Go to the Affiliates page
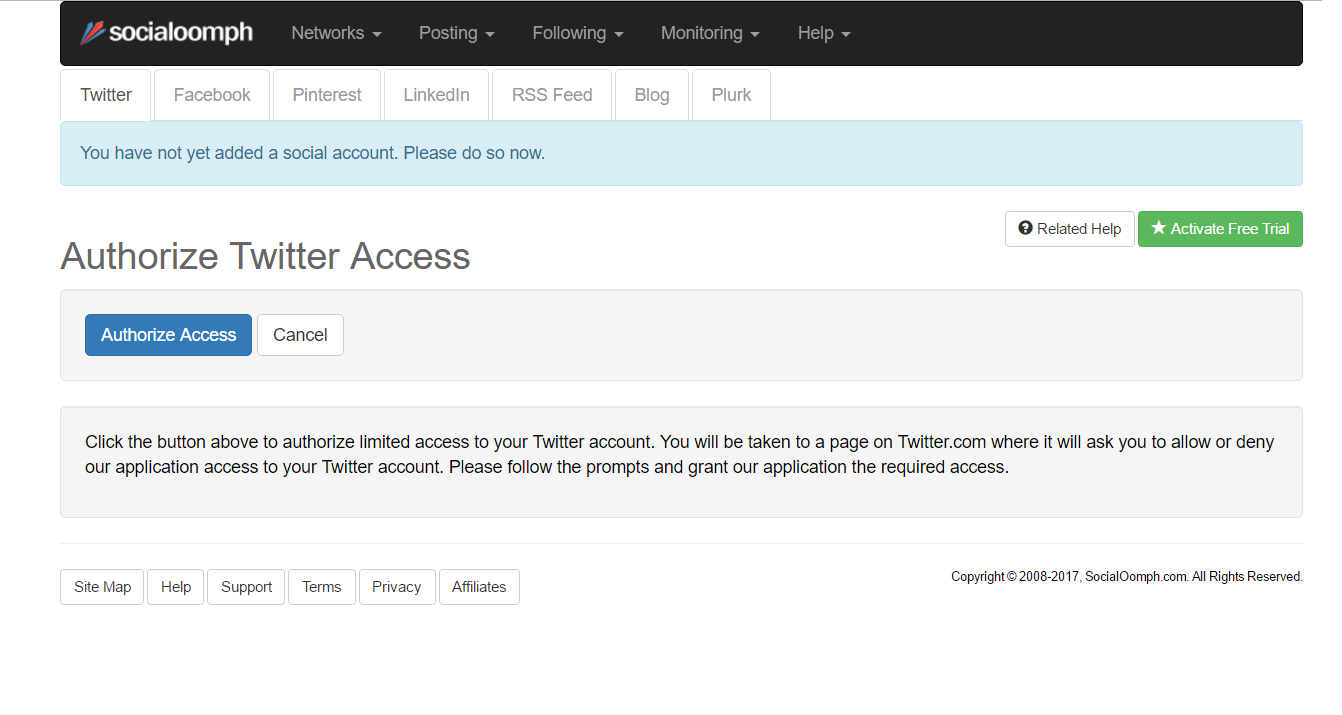Screen dimensions: 1342x715 (x=479, y=587)
